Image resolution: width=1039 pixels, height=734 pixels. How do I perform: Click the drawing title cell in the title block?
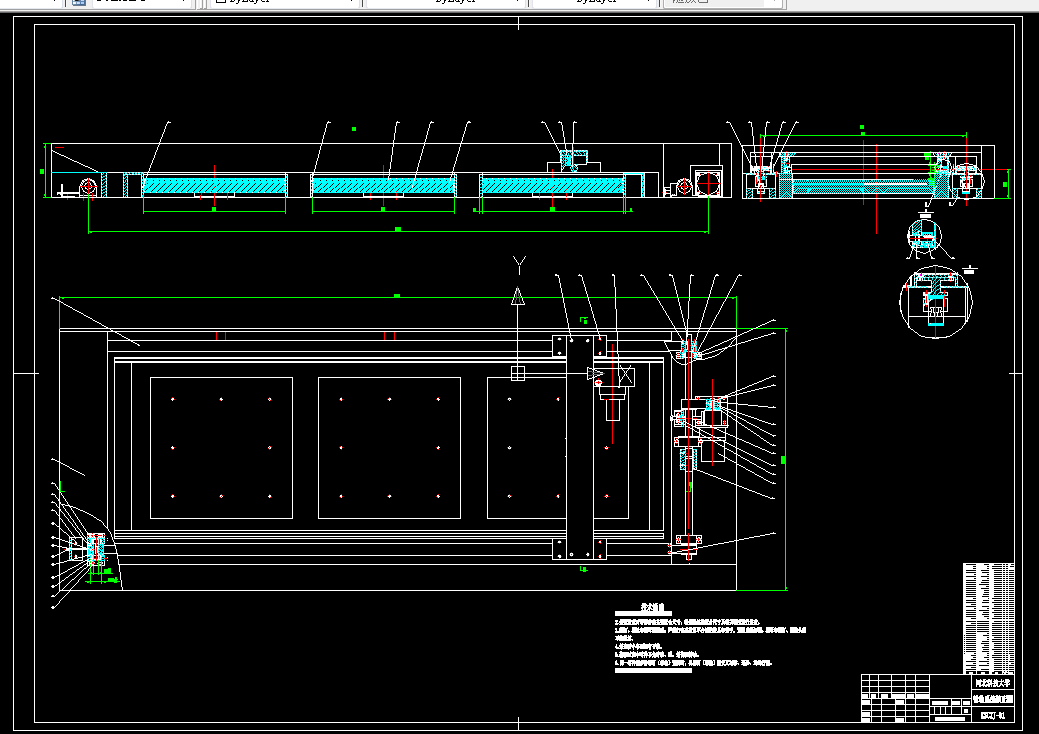[993, 699]
